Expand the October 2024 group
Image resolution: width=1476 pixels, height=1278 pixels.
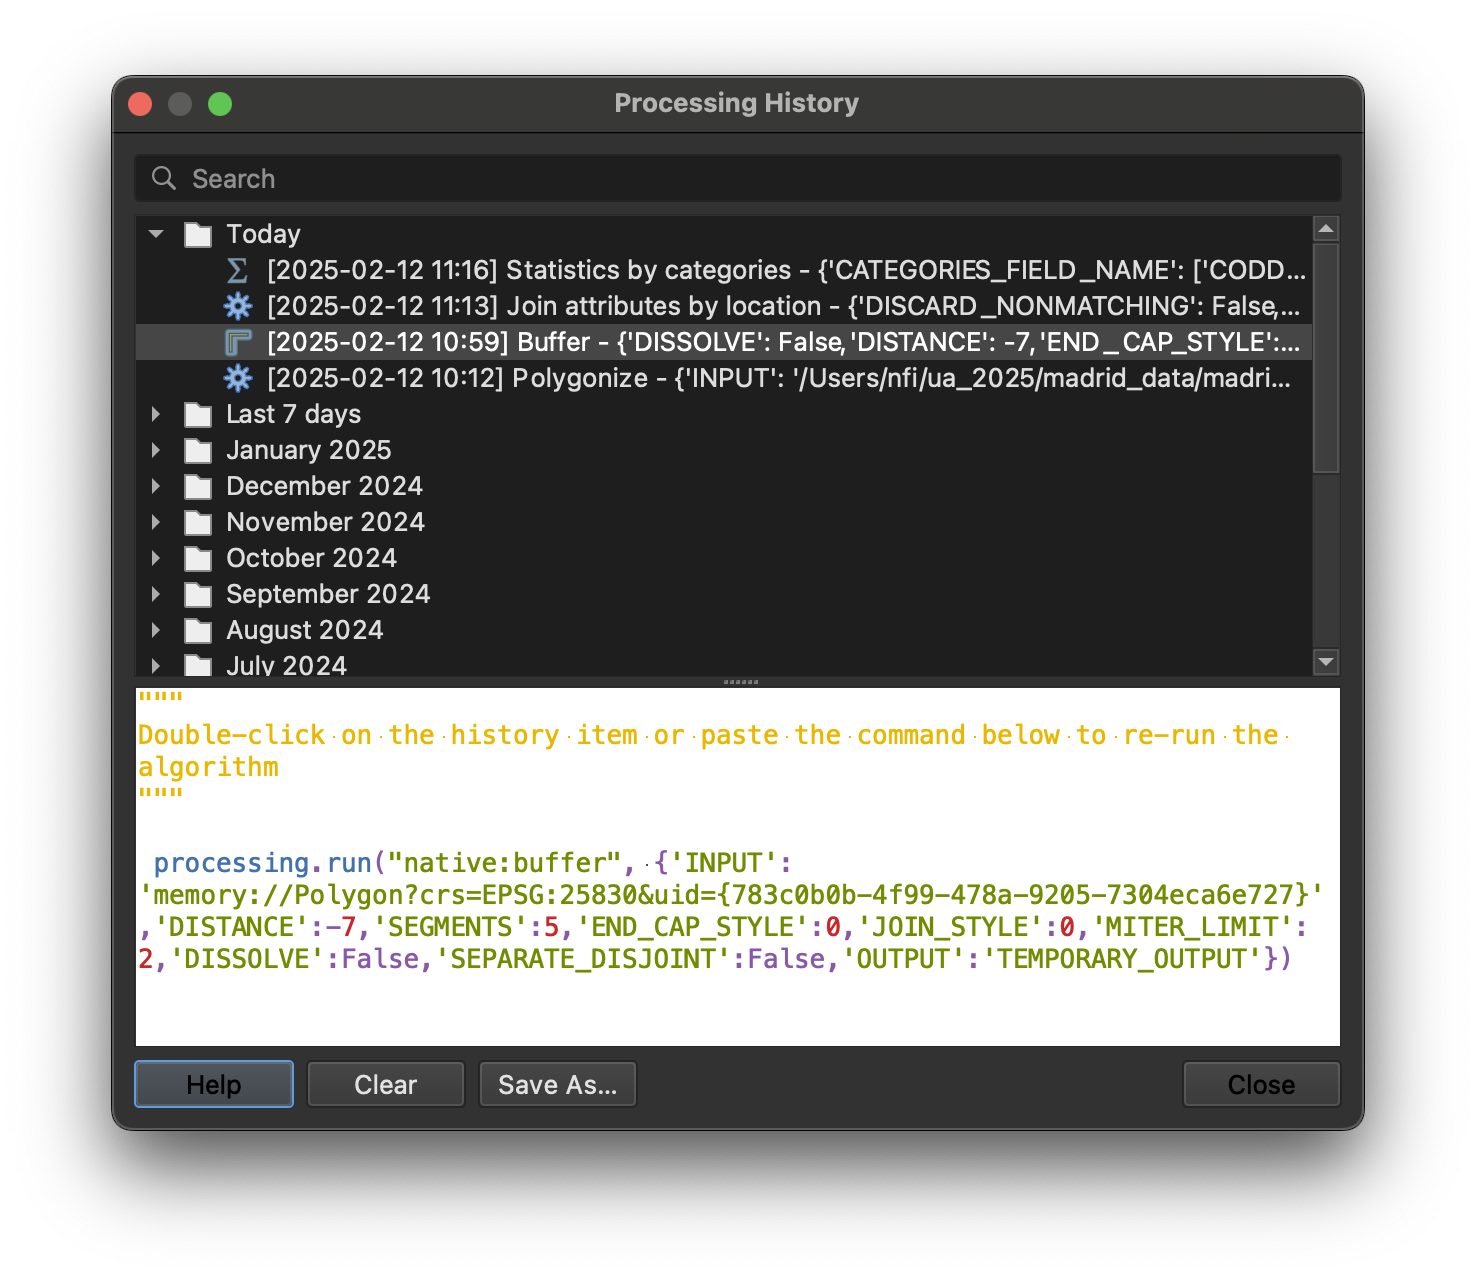click(x=156, y=558)
